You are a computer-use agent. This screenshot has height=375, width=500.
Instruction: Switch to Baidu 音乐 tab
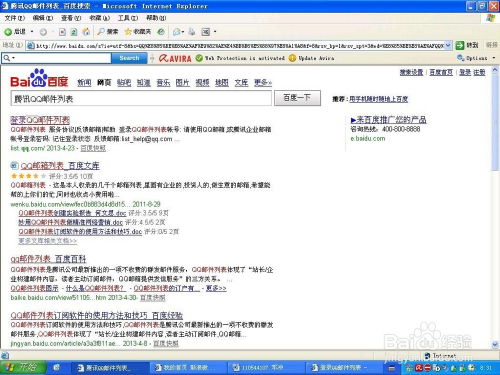pyautogui.click(x=163, y=82)
